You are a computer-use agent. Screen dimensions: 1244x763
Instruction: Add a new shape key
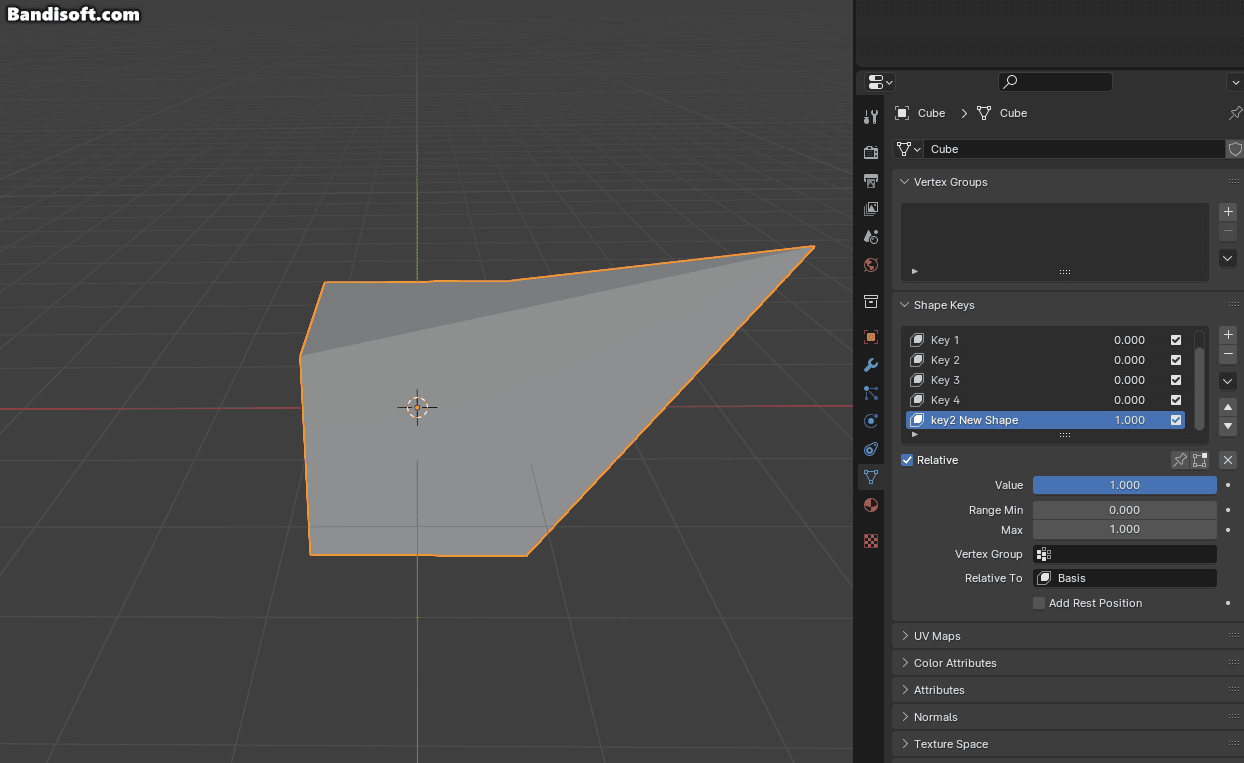pyautogui.click(x=1229, y=335)
